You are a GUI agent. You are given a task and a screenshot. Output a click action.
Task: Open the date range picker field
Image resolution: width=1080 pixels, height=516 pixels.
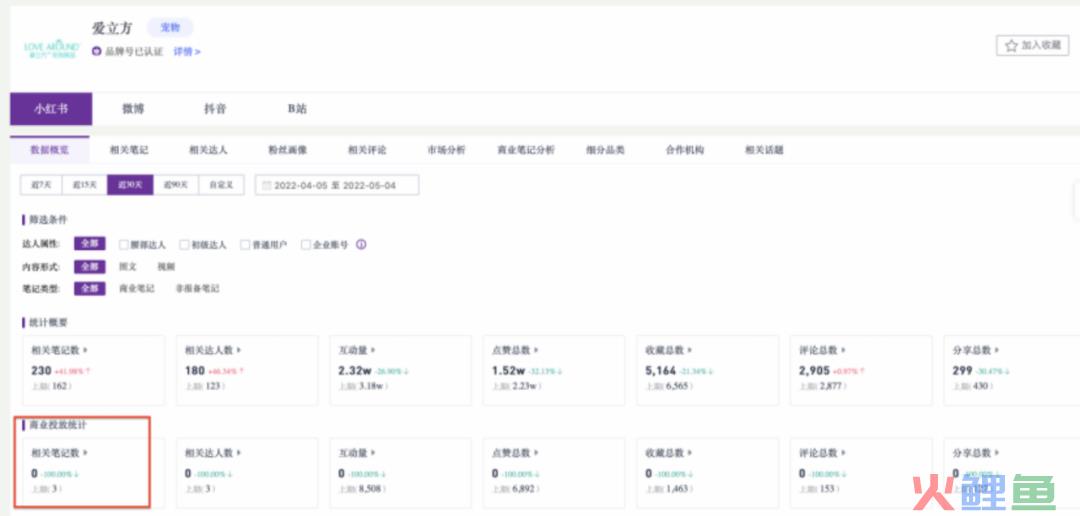(337, 185)
